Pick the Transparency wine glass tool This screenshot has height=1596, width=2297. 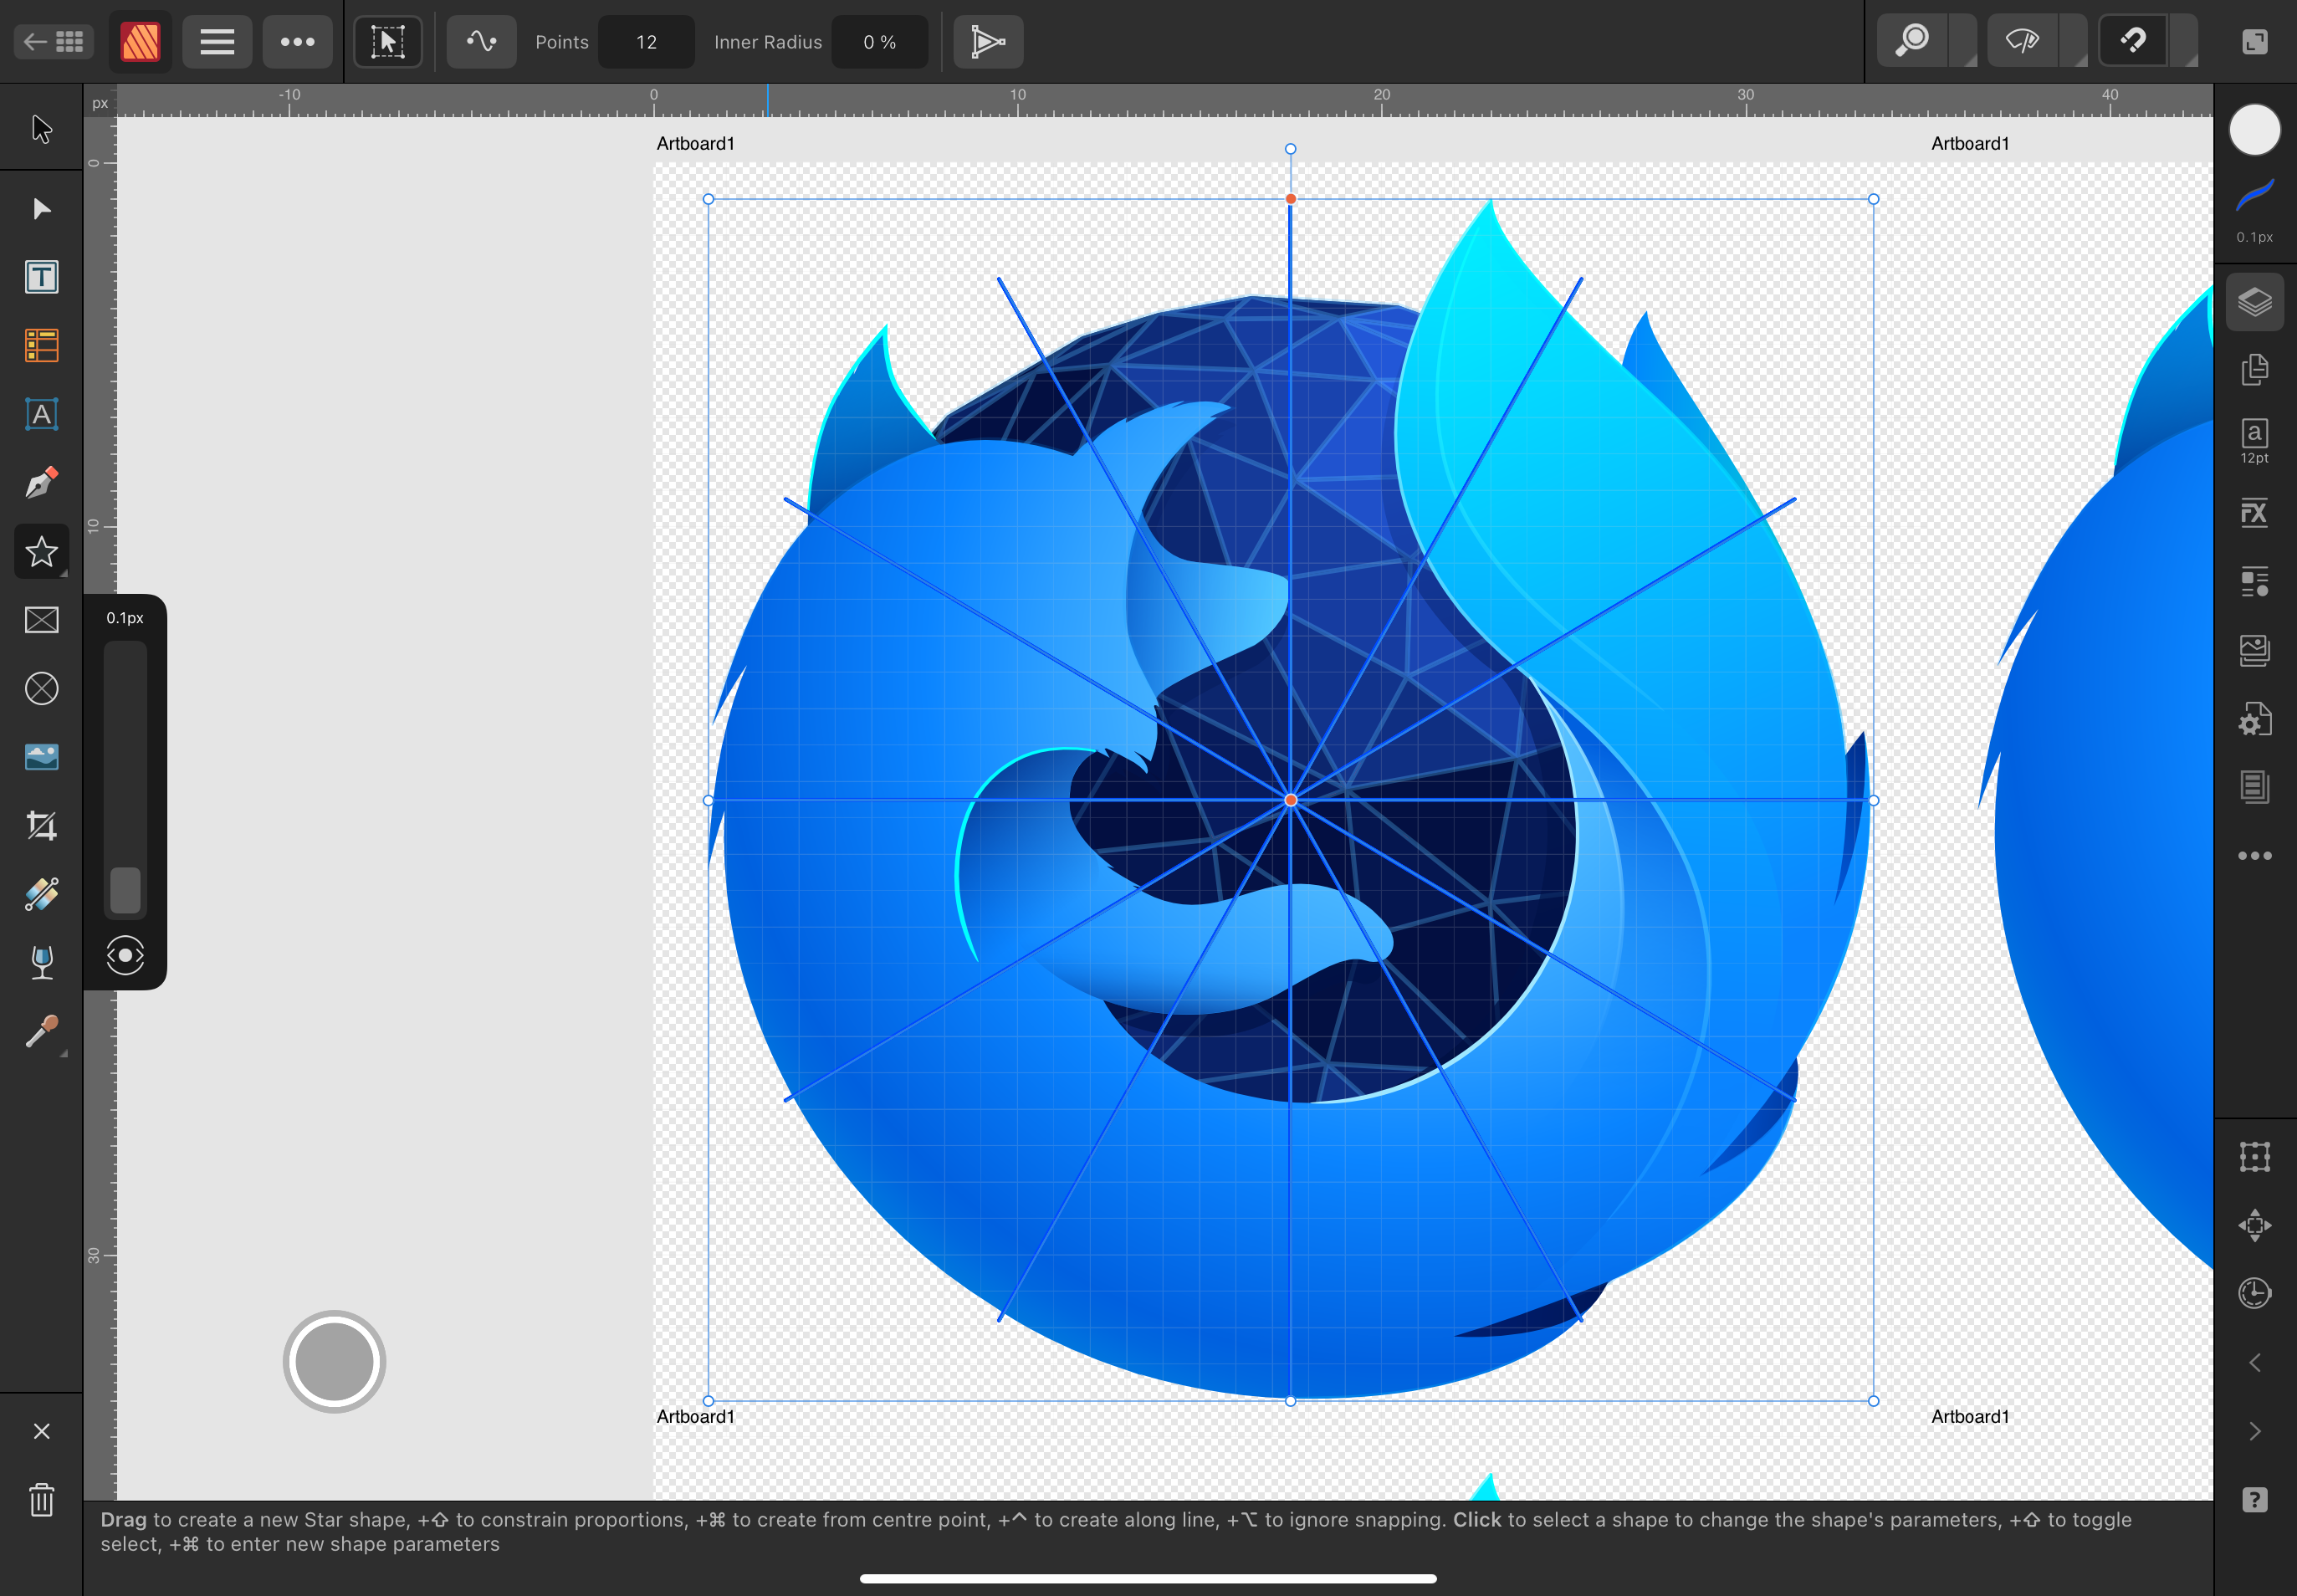[x=41, y=962]
